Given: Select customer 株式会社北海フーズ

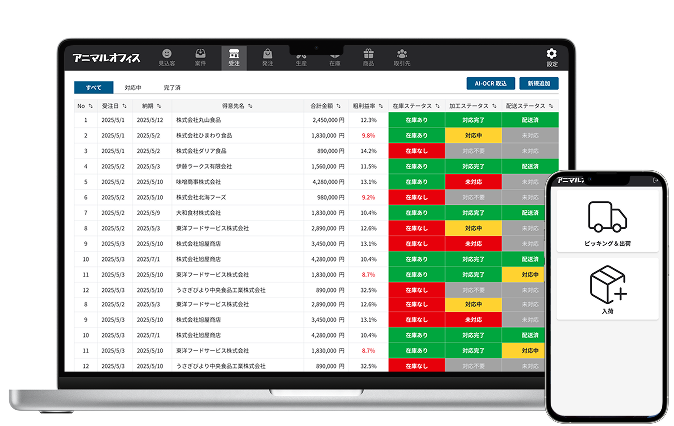Looking at the screenshot, I should pos(201,197).
